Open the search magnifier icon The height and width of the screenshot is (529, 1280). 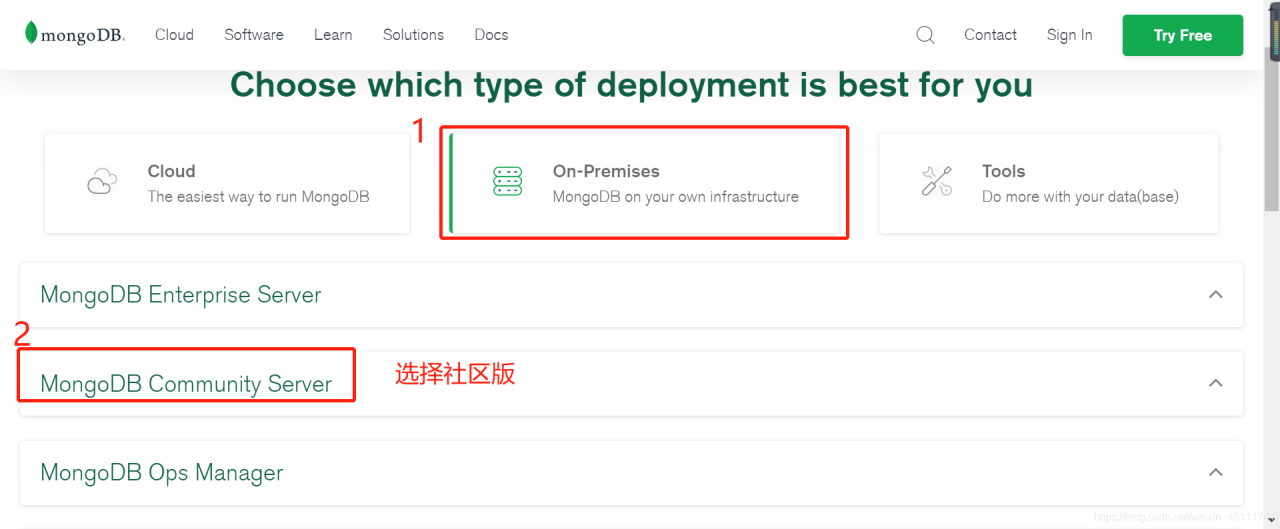tap(925, 35)
